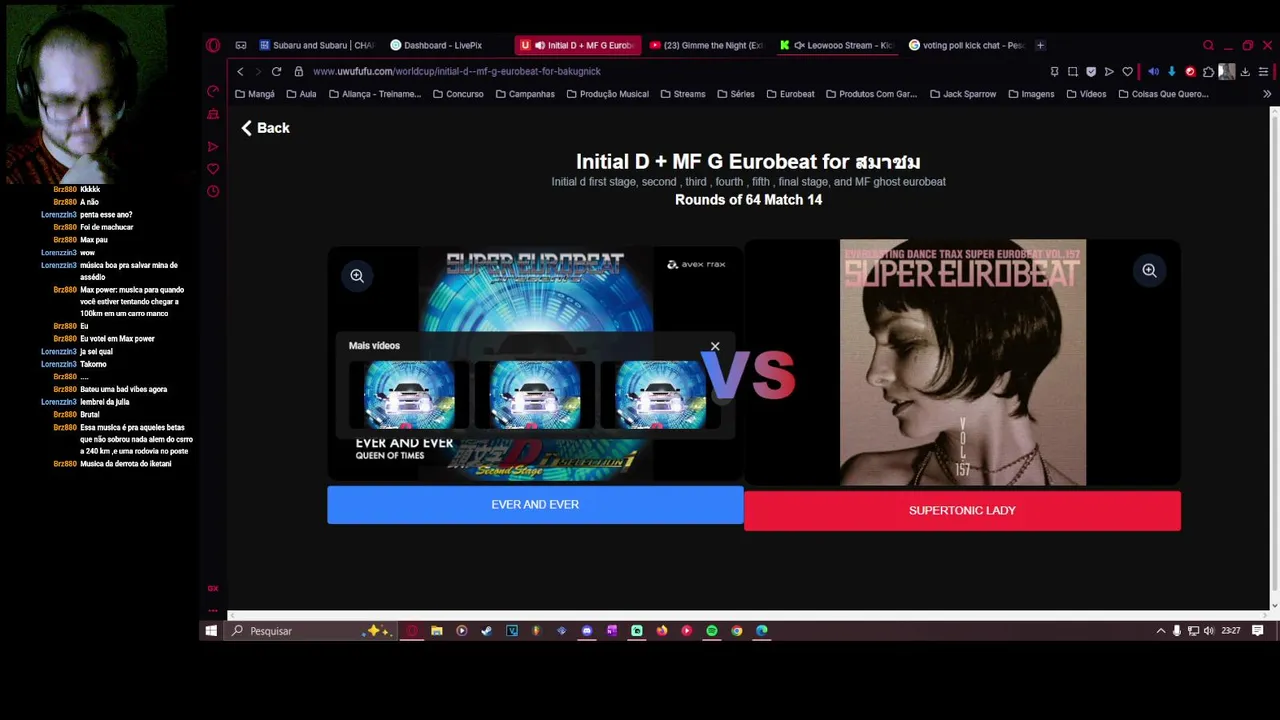The height and width of the screenshot is (720, 1280).
Task: Open the tab search magnifier
Action: tap(1208, 45)
